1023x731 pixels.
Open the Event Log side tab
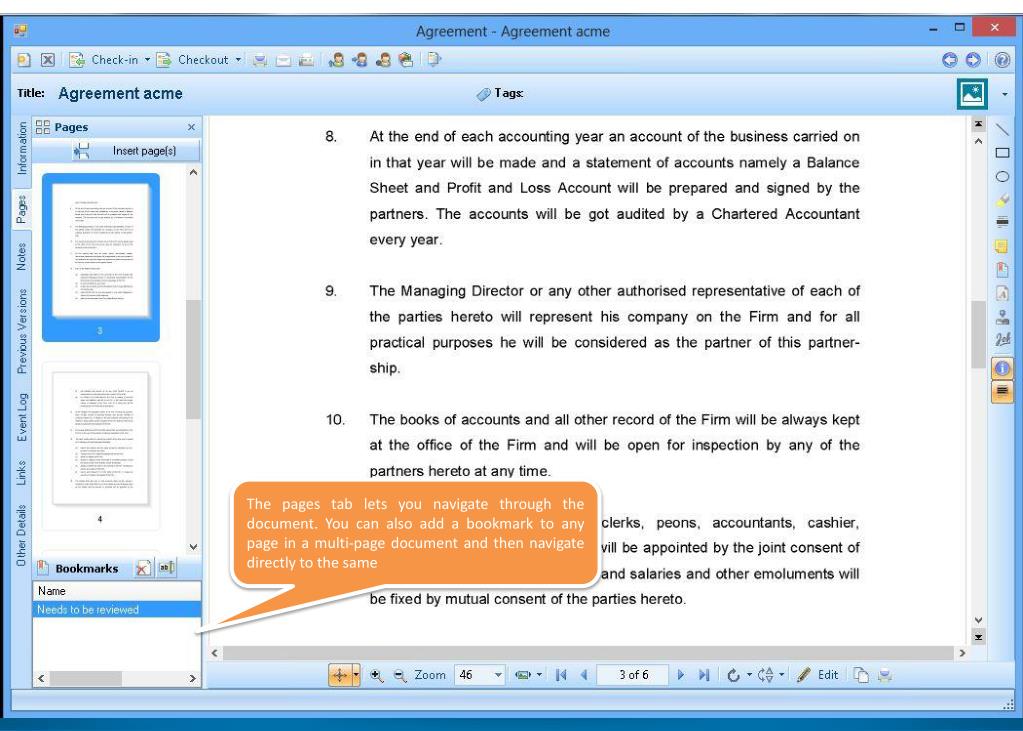point(22,417)
